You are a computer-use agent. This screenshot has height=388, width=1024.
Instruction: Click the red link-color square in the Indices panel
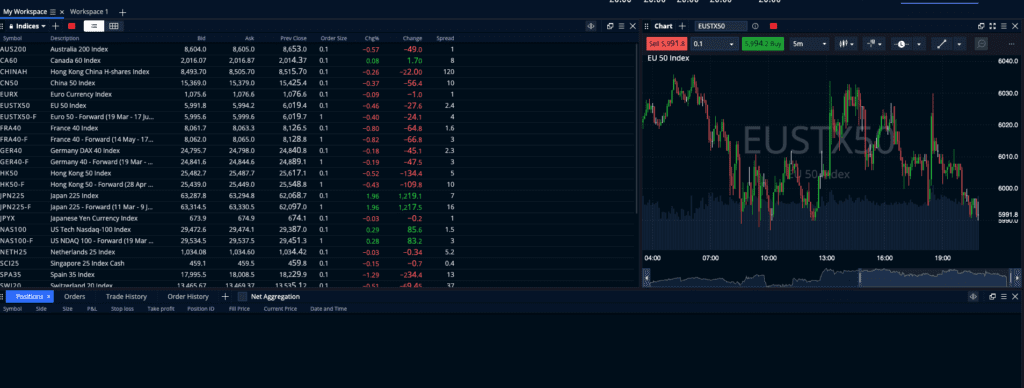click(x=72, y=26)
